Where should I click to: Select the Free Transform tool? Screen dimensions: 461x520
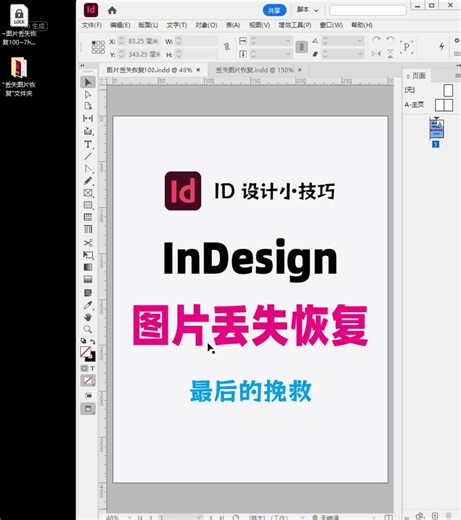(x=88, y=255)
